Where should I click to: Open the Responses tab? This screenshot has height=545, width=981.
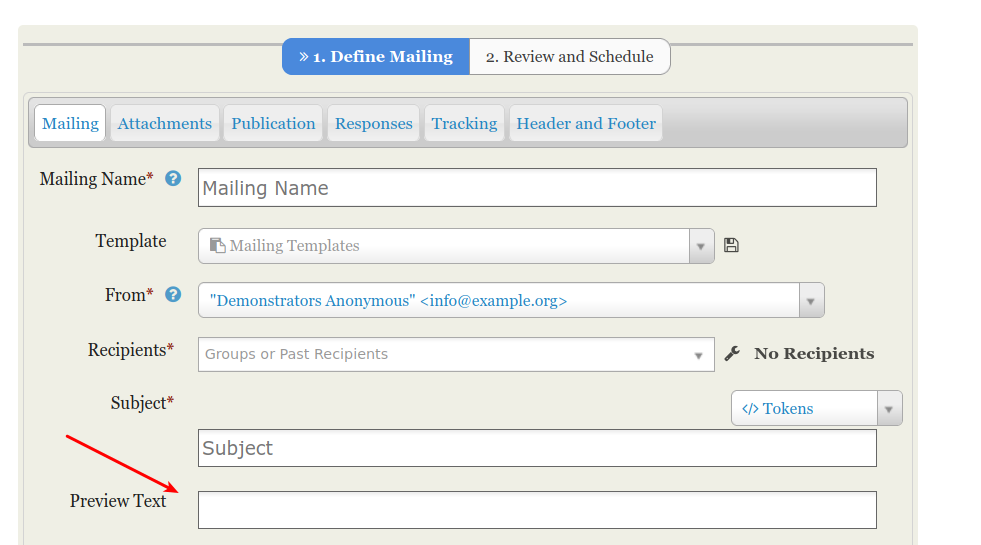(x=373, y=124)
